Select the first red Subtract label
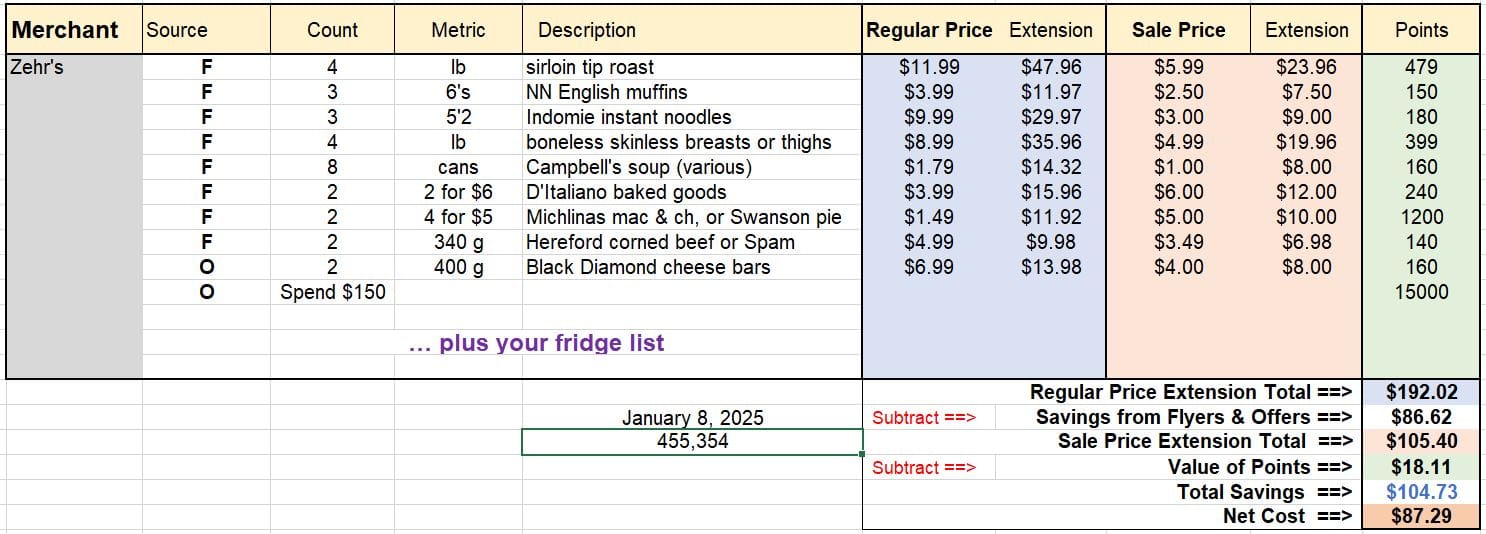1486x534 pixels. click(924, 418)
